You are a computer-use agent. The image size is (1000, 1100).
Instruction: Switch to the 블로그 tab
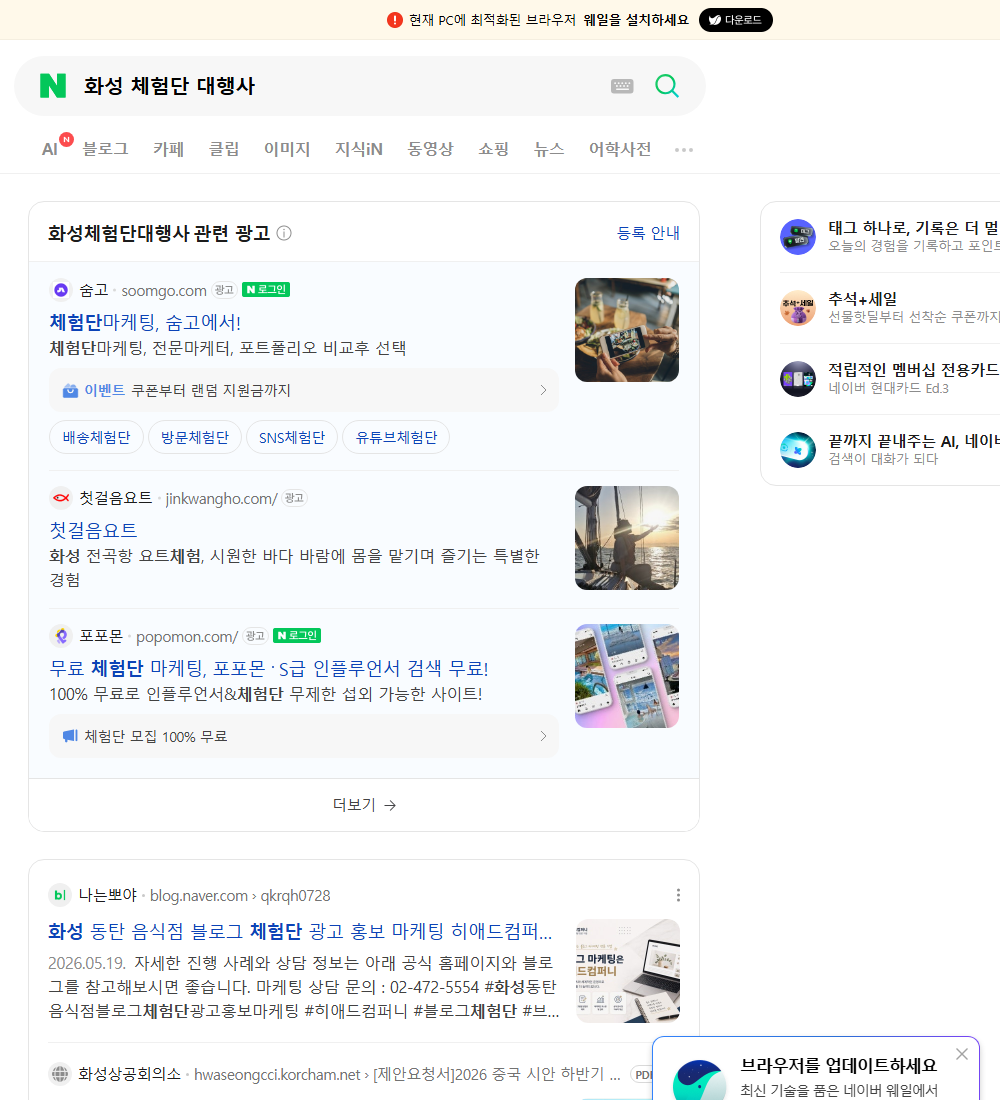[x=105, y=149]
